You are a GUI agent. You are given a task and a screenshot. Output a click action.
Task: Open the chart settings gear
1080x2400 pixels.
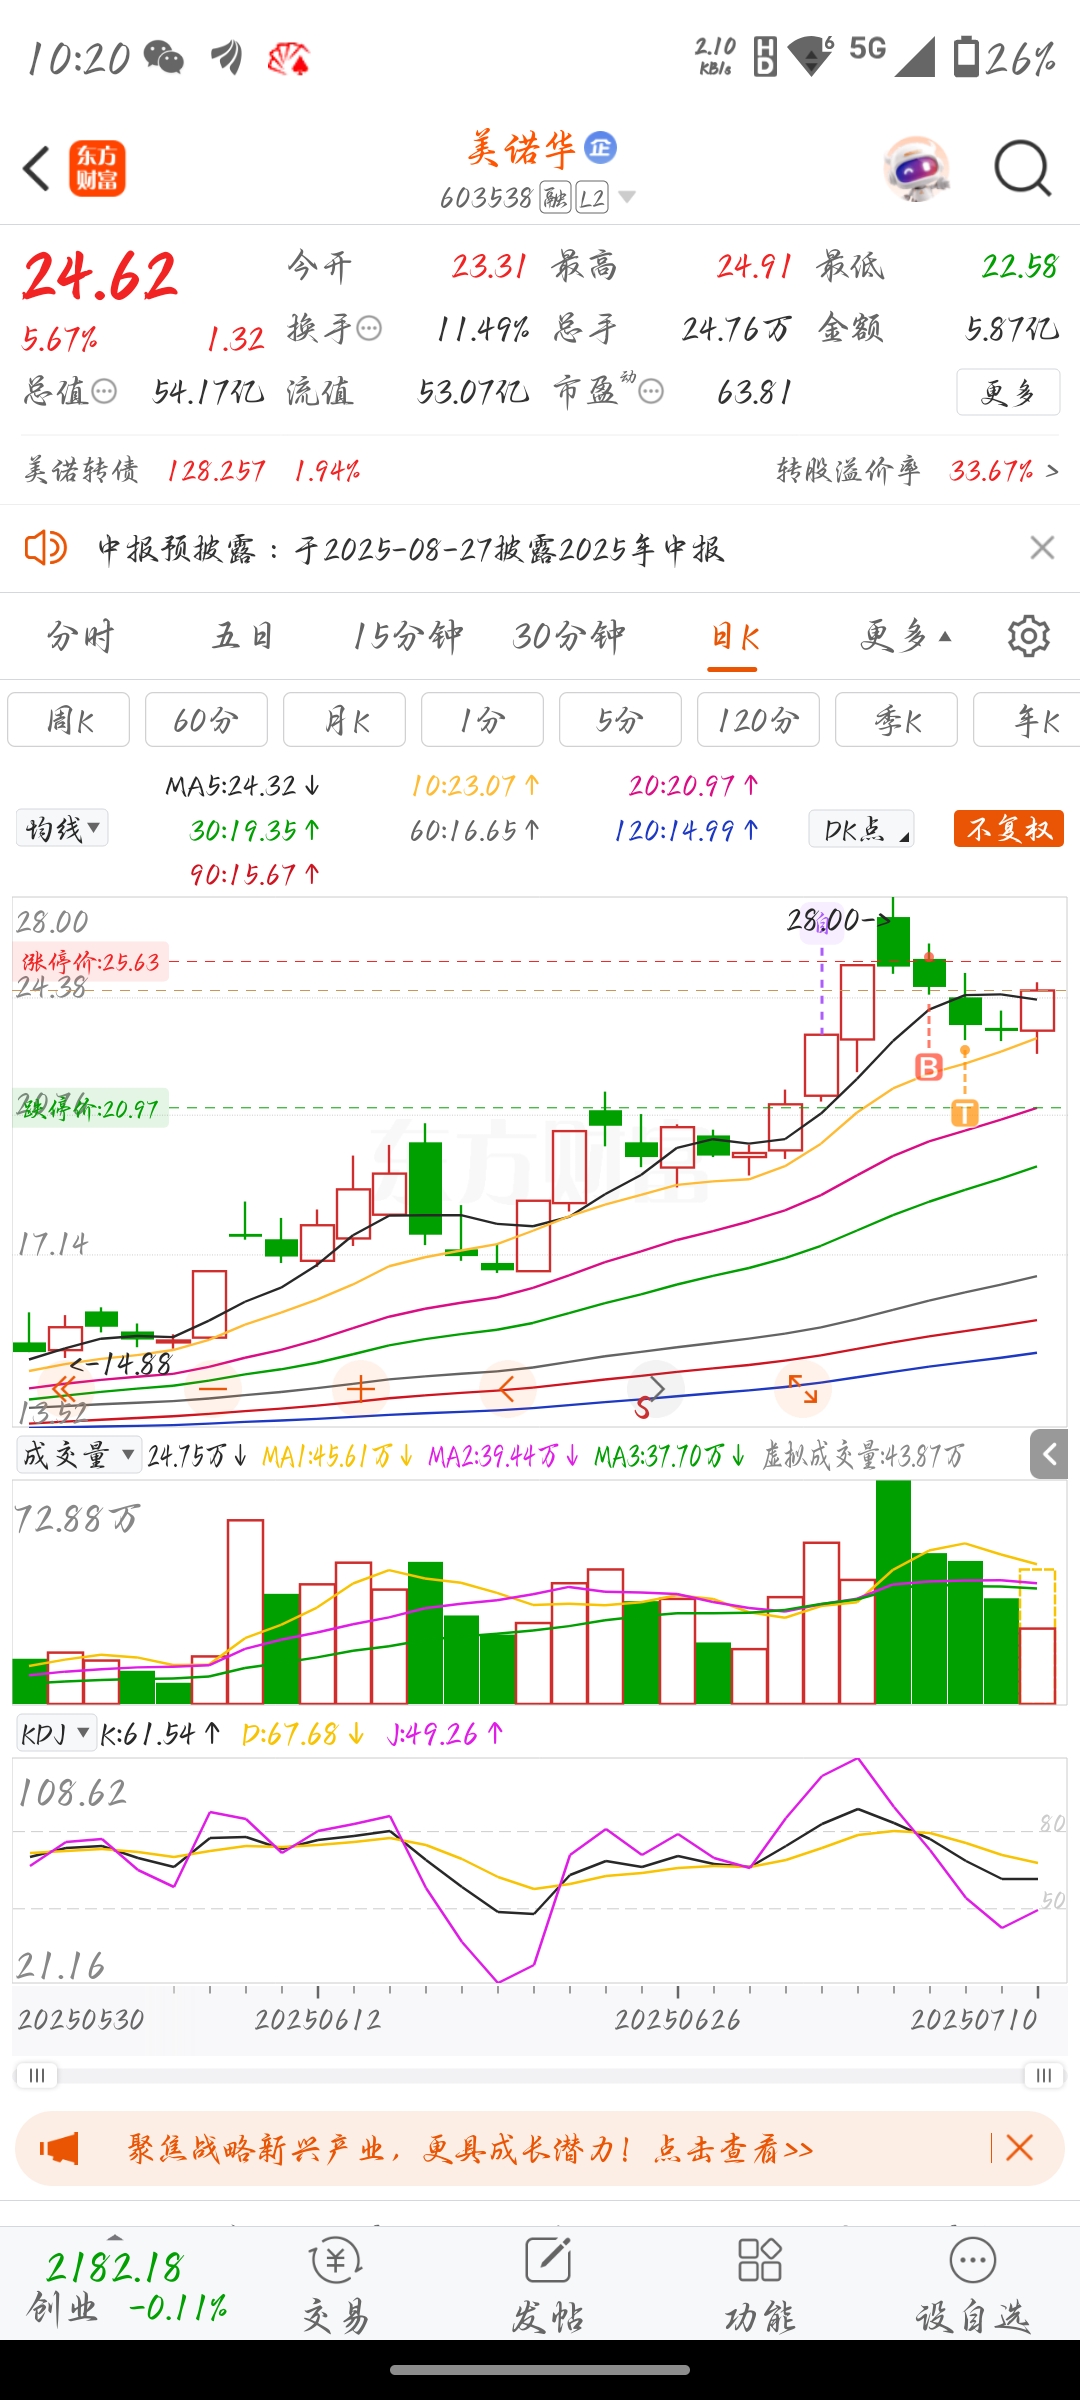pos(1028,636)
